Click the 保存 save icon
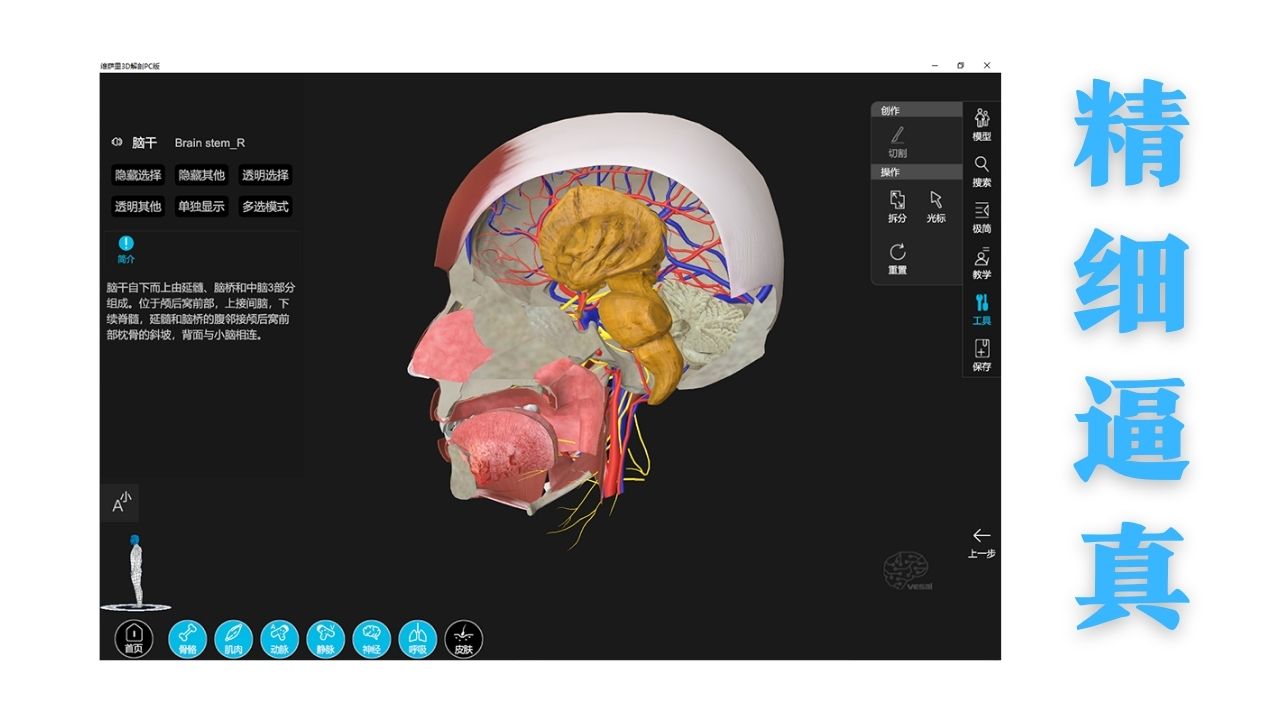This screenshot has width=1280, height=720. 981,354
